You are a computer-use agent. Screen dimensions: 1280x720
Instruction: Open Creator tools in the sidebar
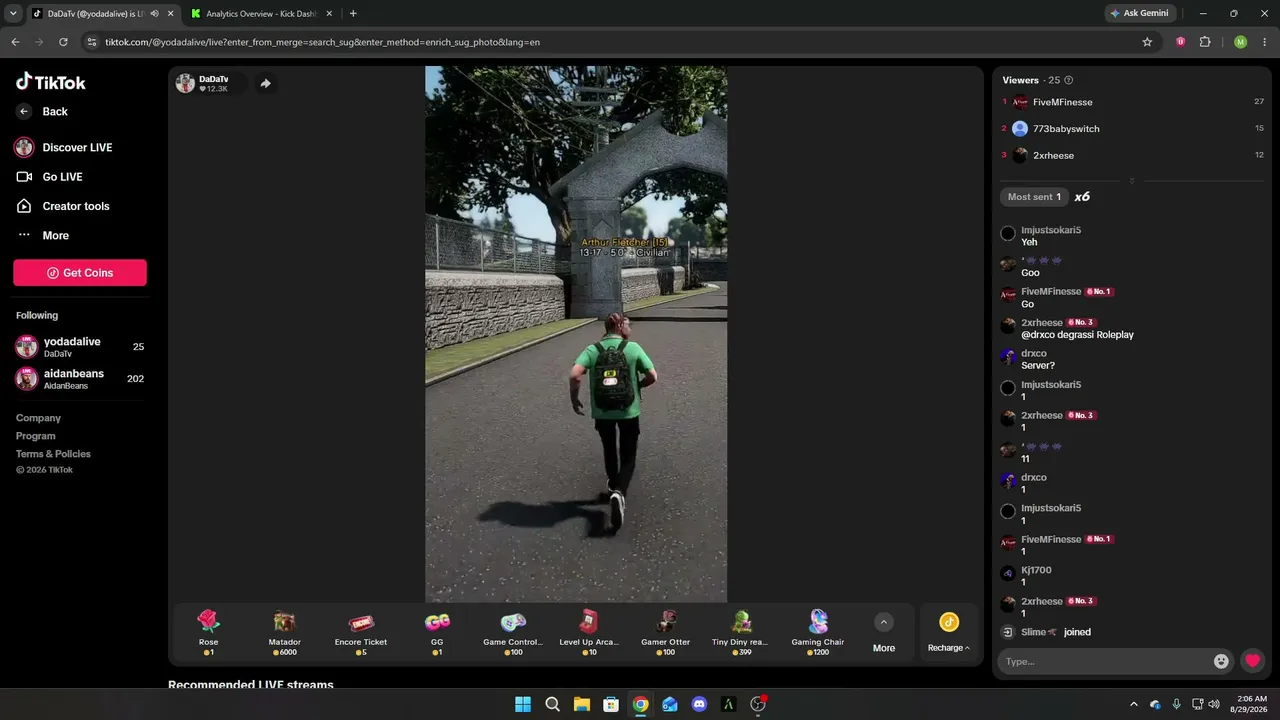pyautogui.click(x=63, y=206)
